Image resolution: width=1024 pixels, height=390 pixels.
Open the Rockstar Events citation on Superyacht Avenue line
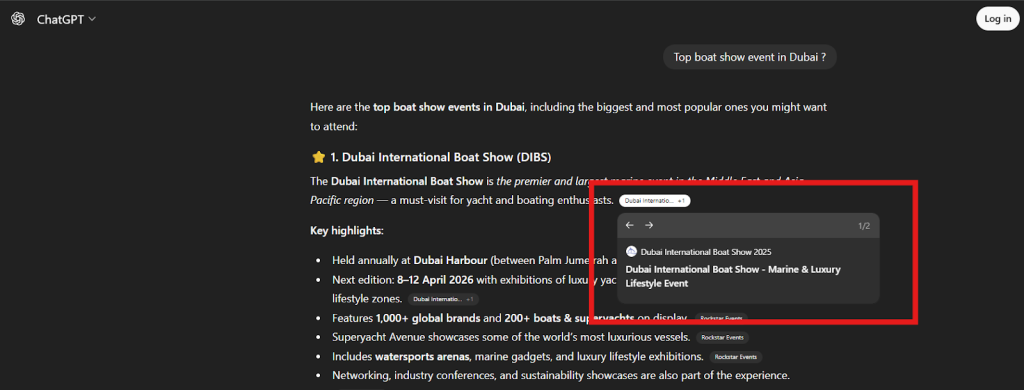click(x=722, y=338)
